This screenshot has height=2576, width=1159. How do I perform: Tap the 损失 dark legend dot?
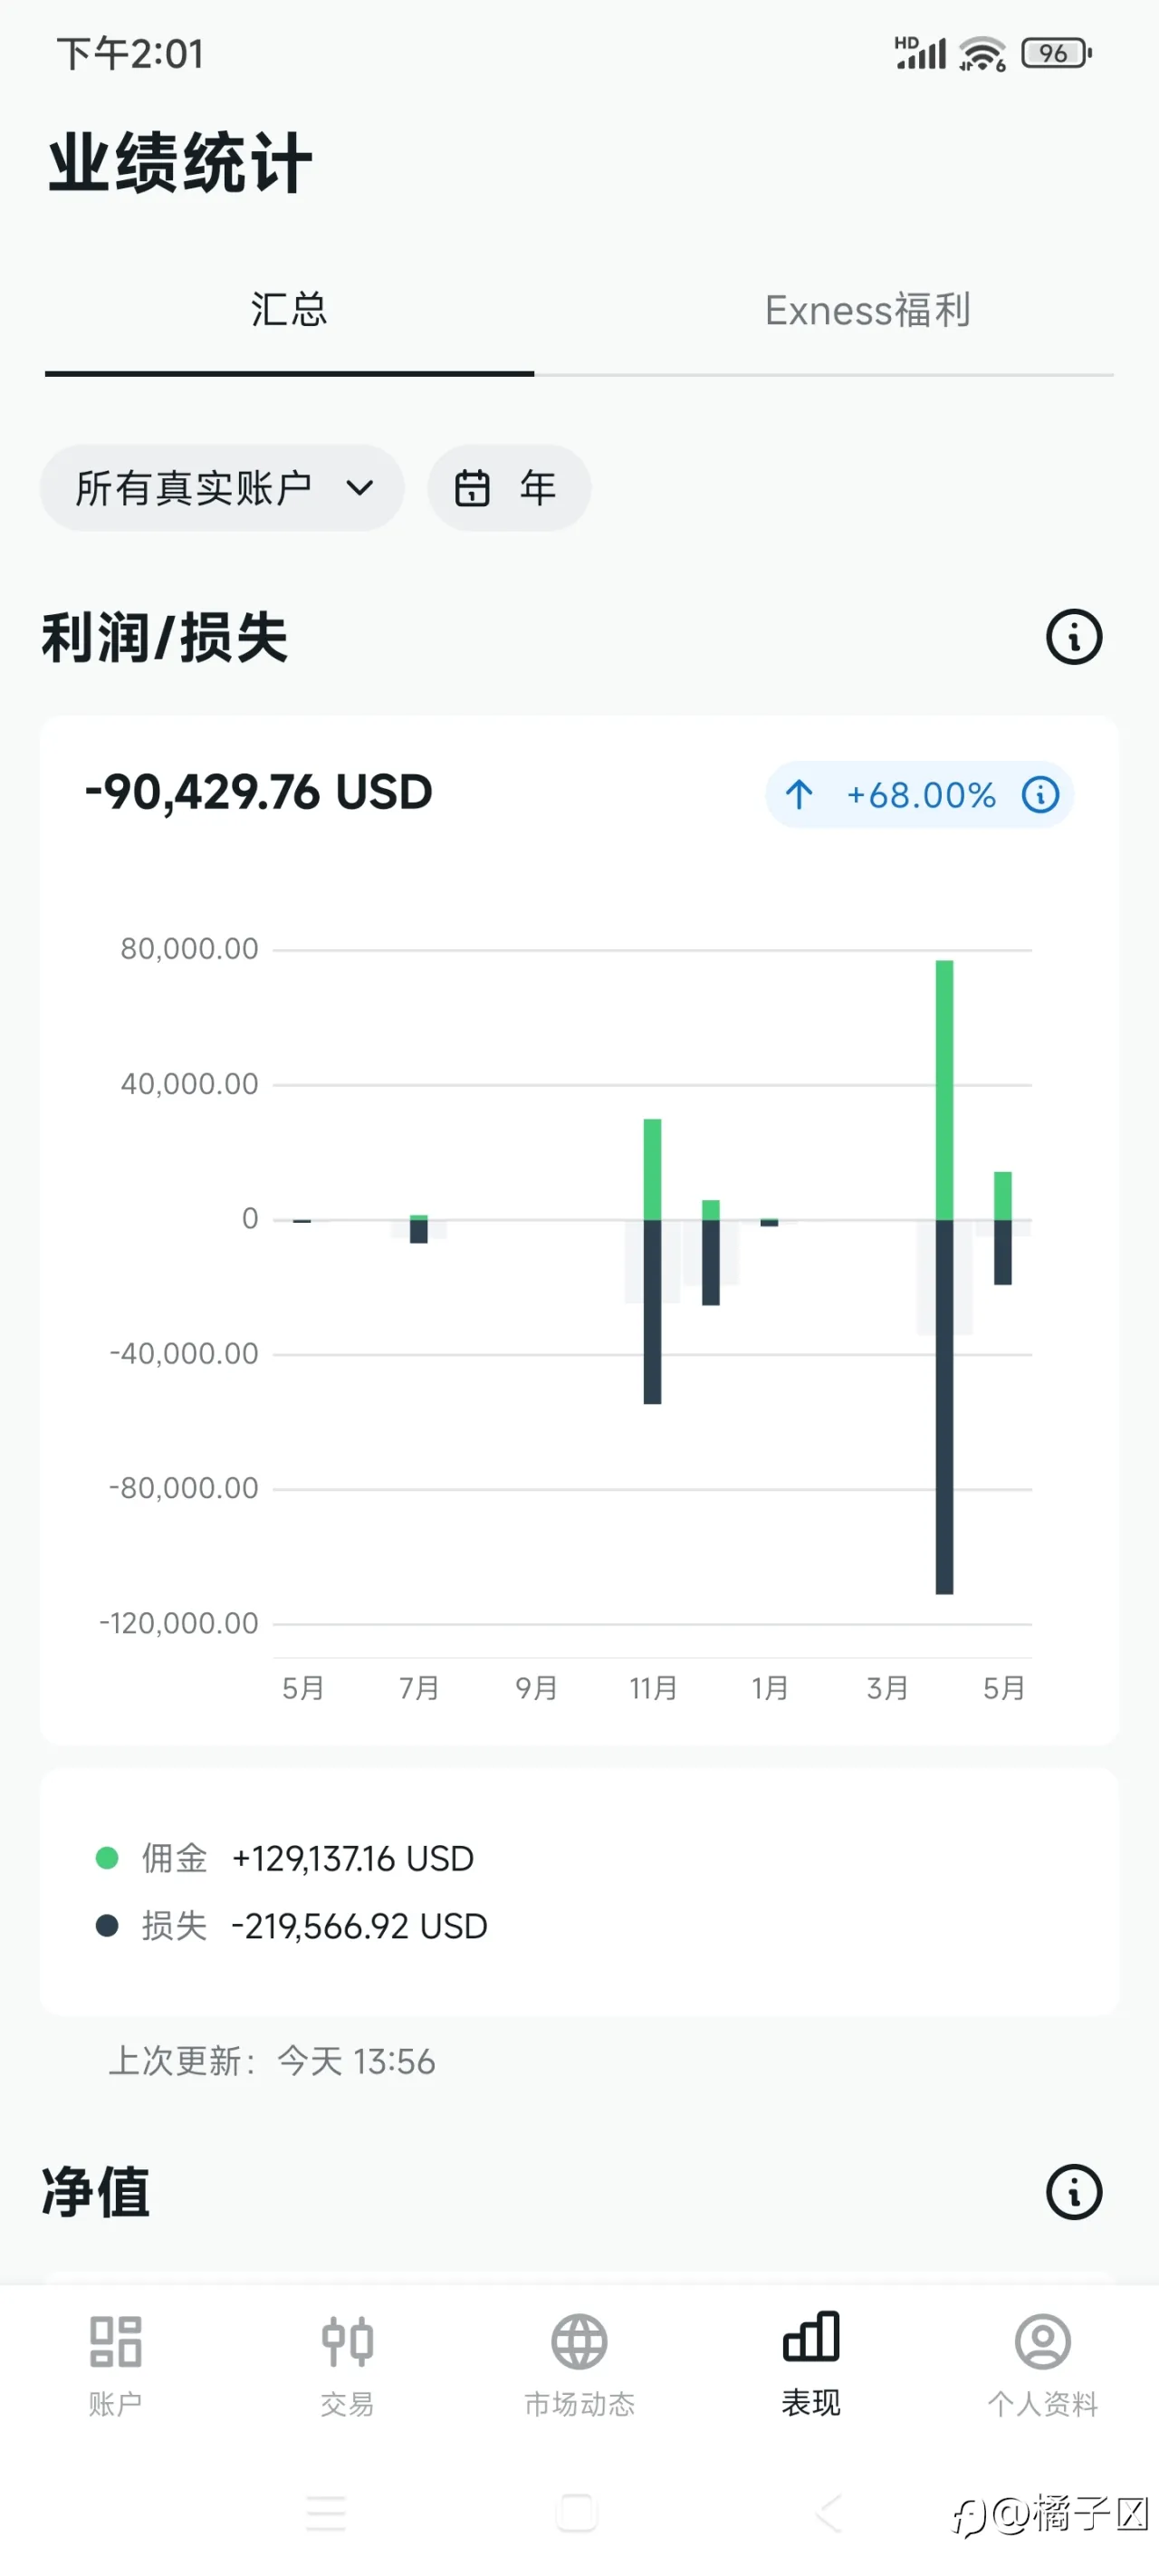click(107, 1926)
